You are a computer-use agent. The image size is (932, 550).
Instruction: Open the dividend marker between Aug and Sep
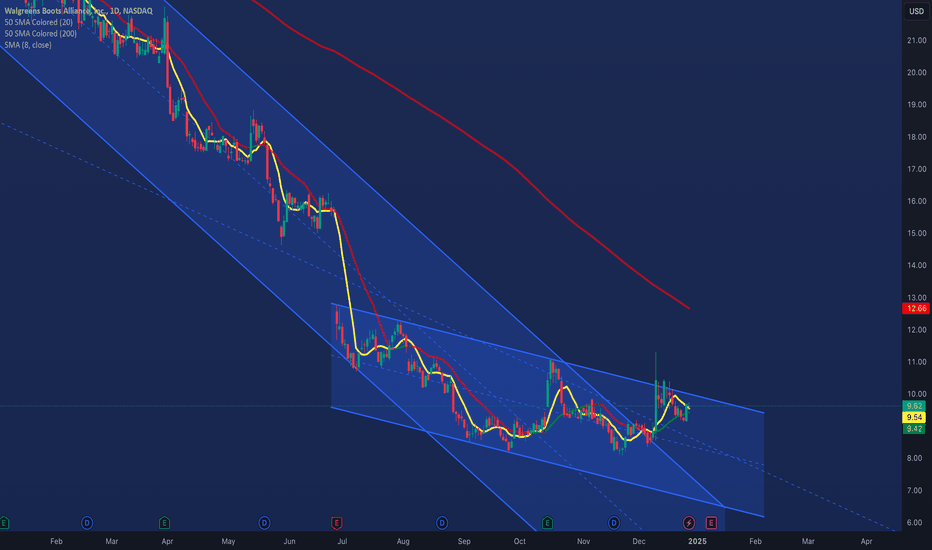point(442,523)
